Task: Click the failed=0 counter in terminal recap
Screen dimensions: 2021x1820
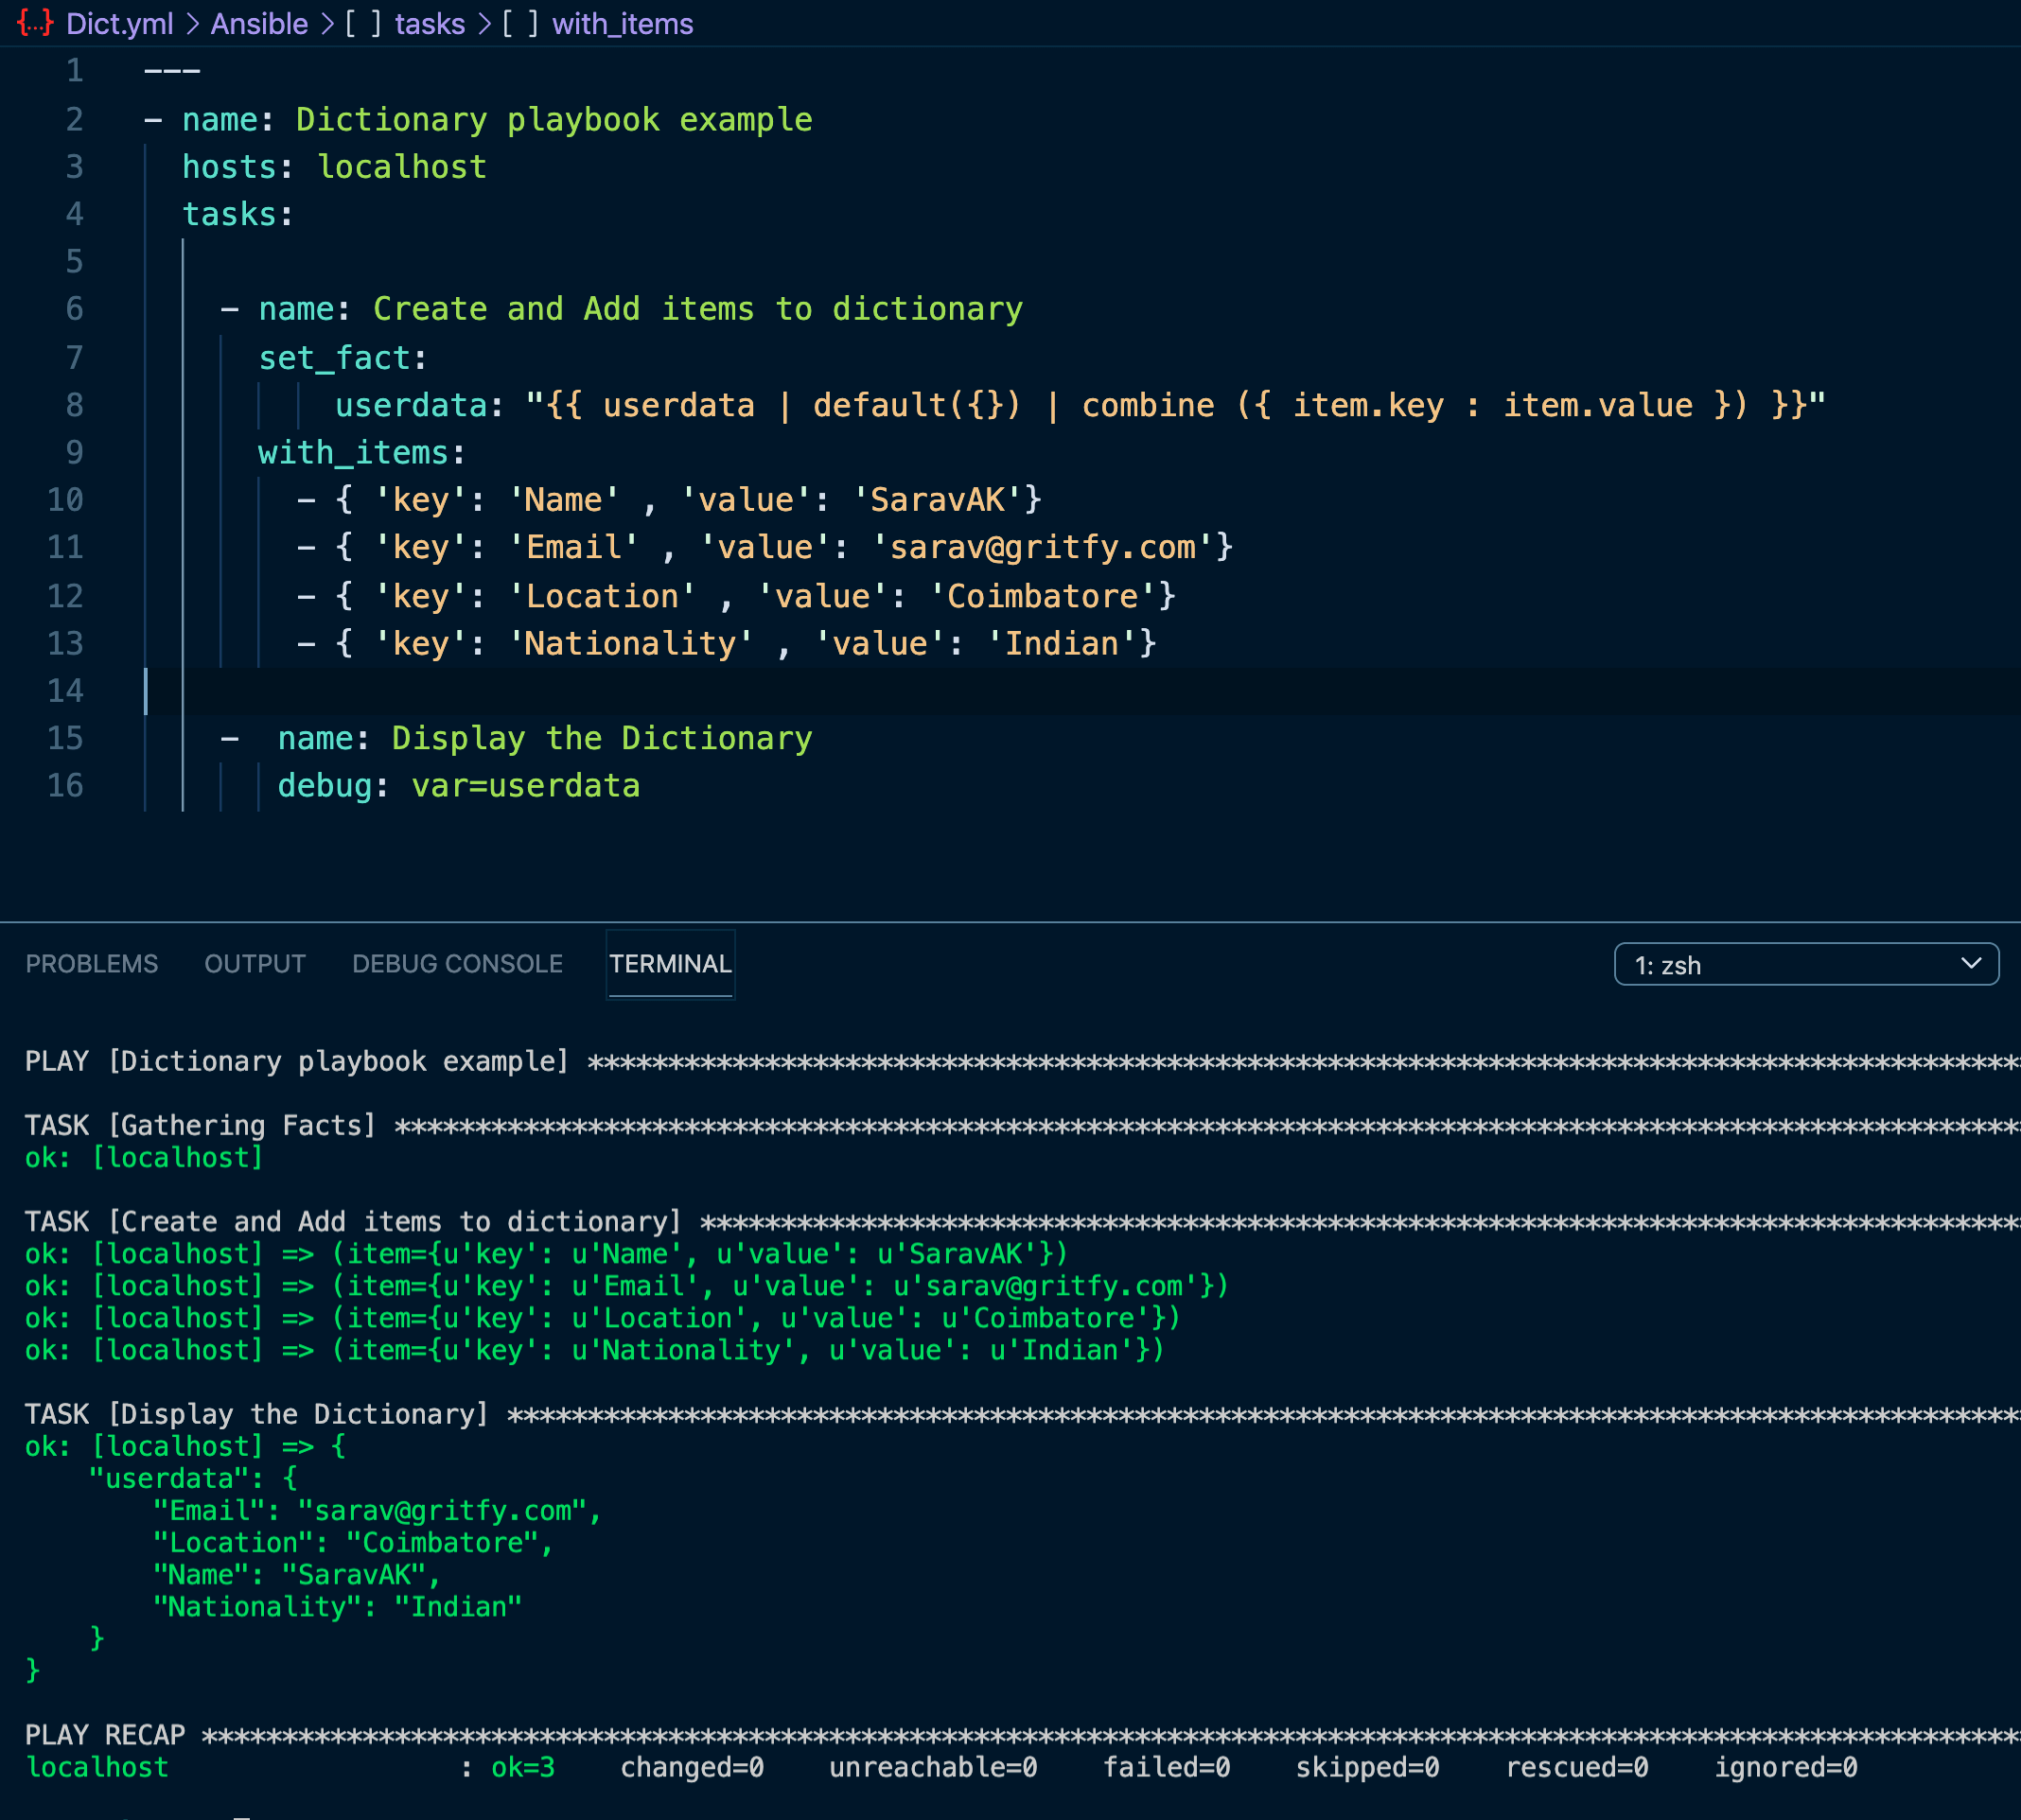Action: (x=1167, y=1767)
